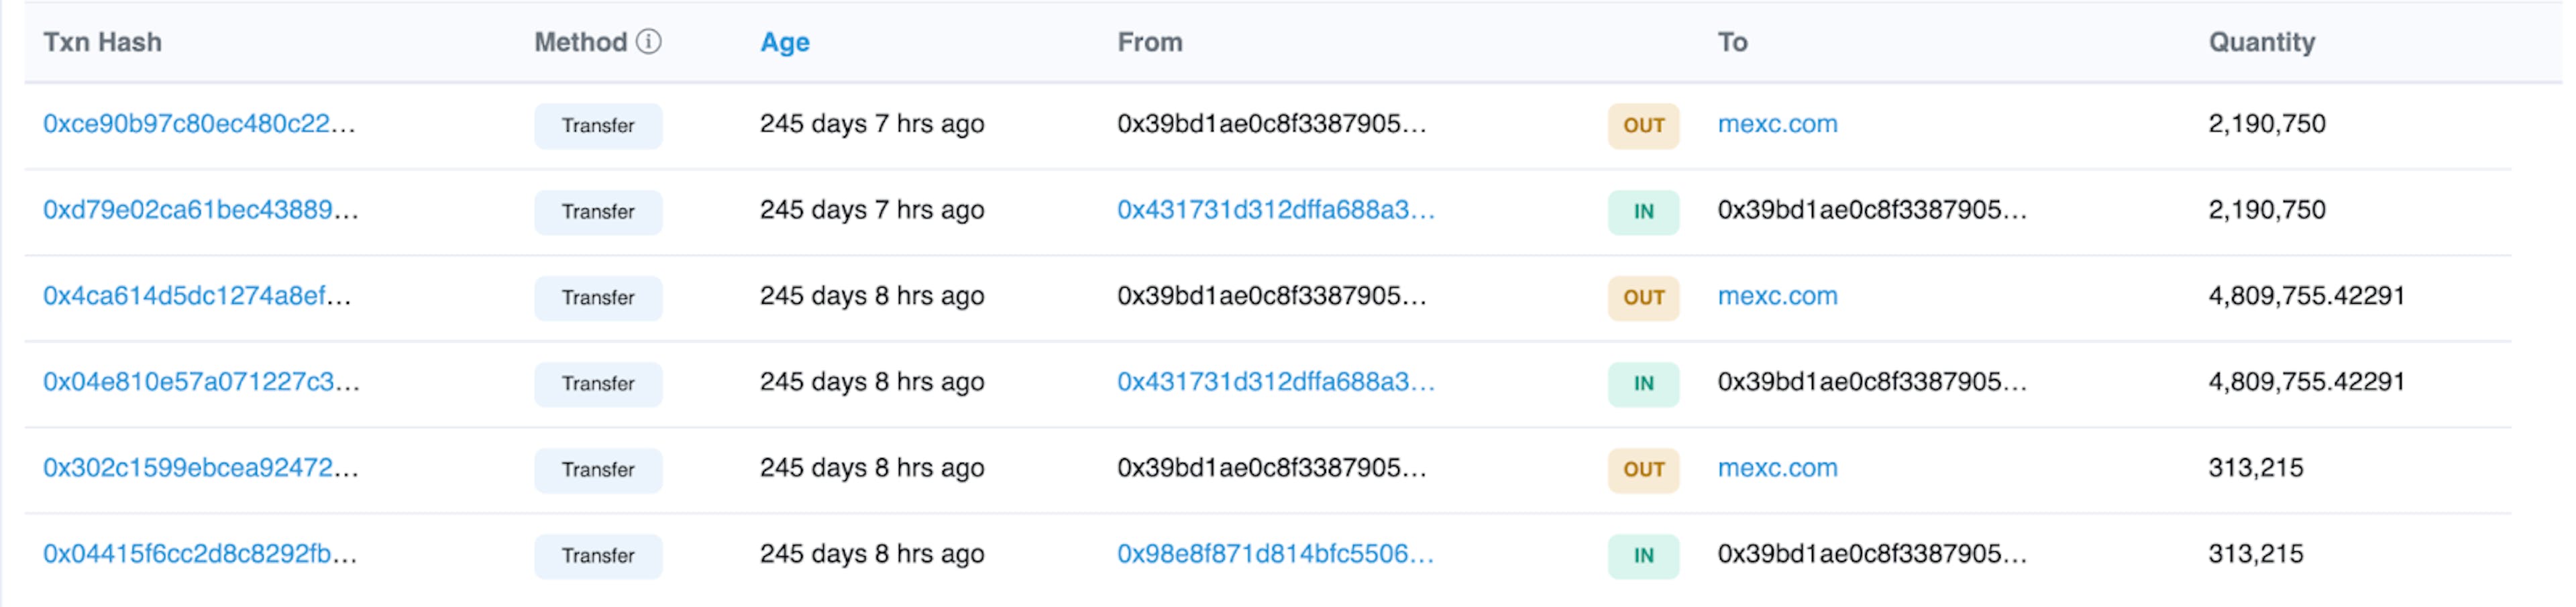Click the OUT badge in first row
The width and height of the screenshot is (2576, 607).
tap(1643, 126)
